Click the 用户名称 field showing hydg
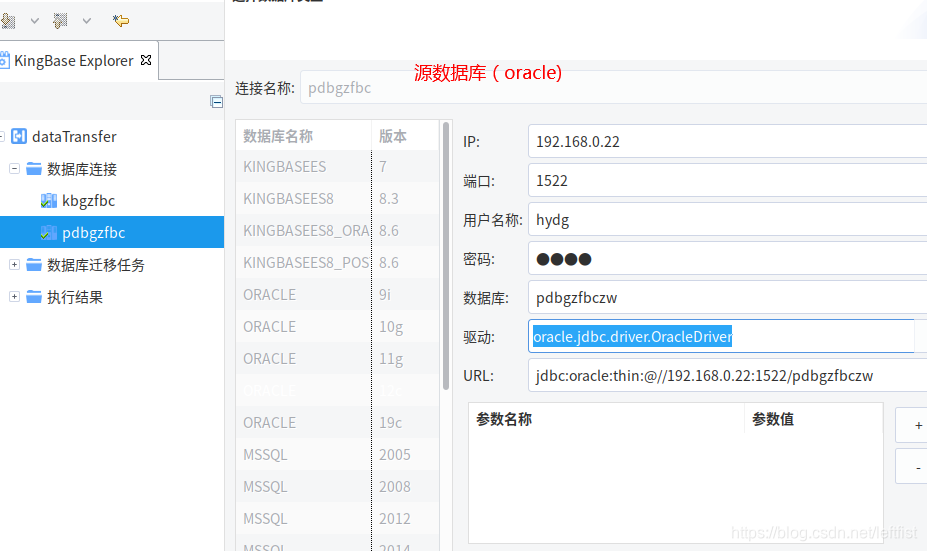Viewport: 927px width, 551px height. coord(728,220)
